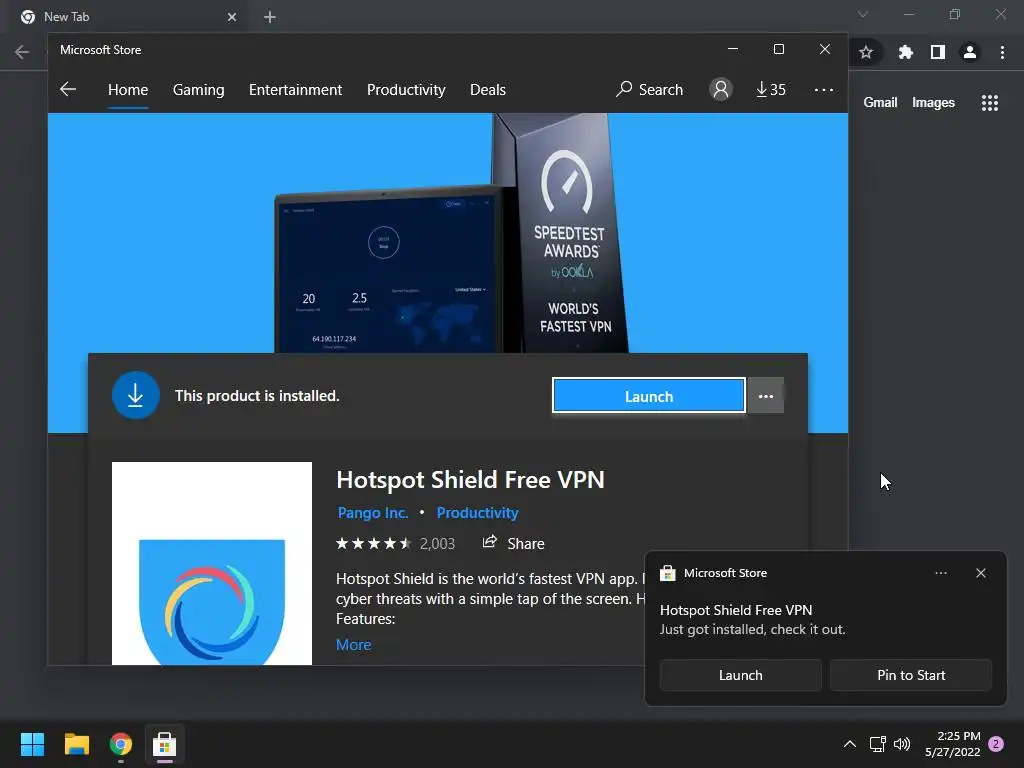Open the Microsoft Store Search
Image resolution: width=1024 pixels, height=768 pixels.
tap(649, 89)
